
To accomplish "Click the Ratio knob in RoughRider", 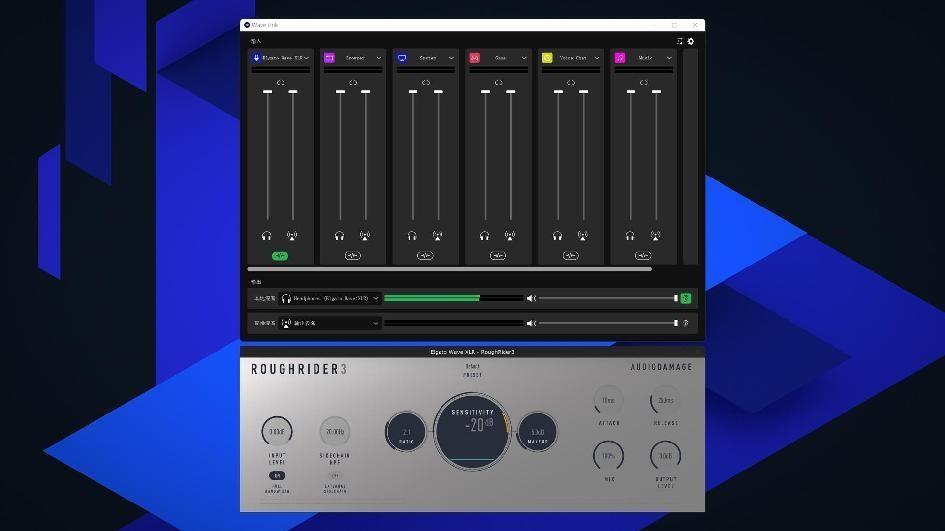I will pos(406,432).
